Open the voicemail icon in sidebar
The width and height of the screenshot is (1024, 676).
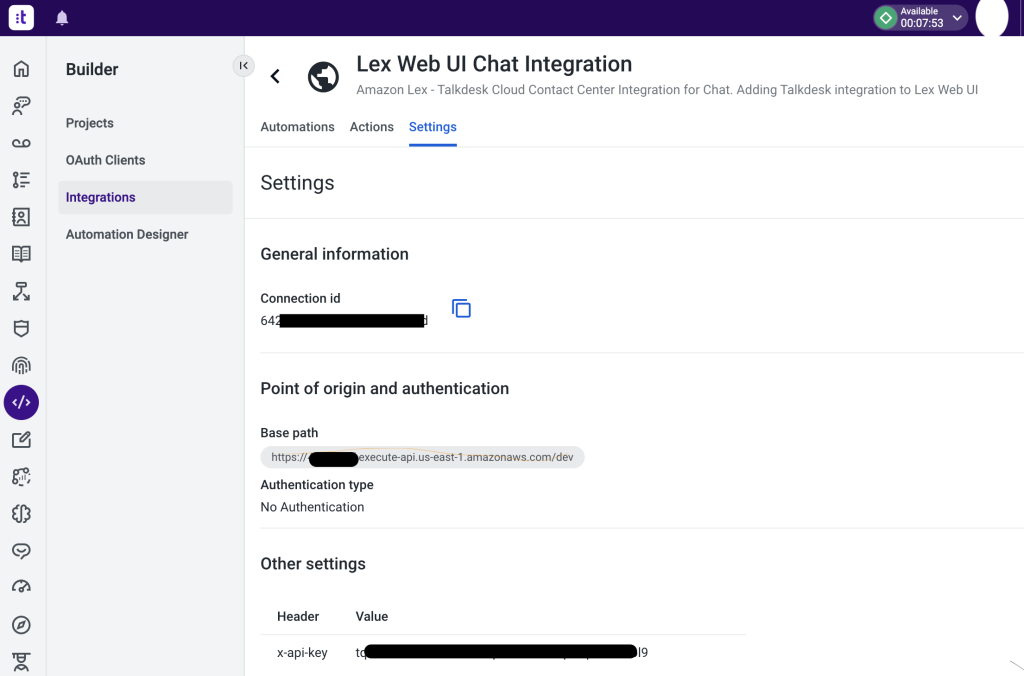[21, 143]
